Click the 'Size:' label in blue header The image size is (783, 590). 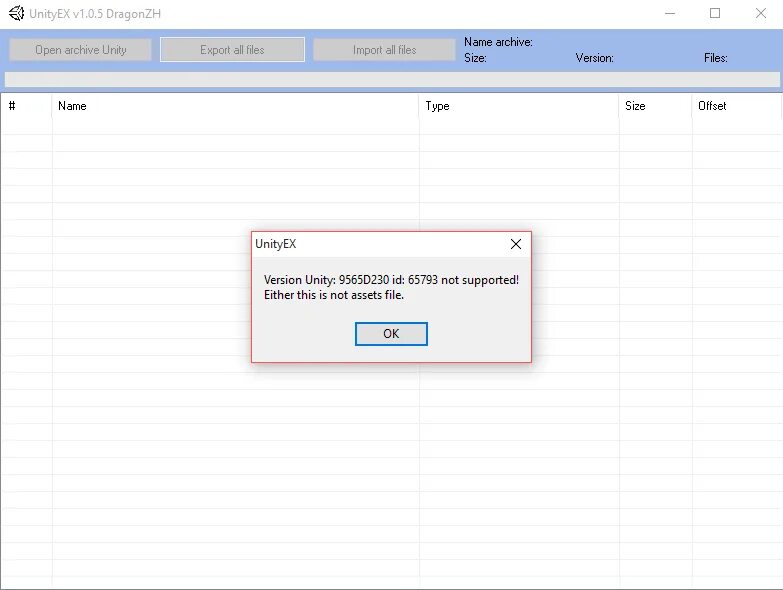[x=475, y=58]
